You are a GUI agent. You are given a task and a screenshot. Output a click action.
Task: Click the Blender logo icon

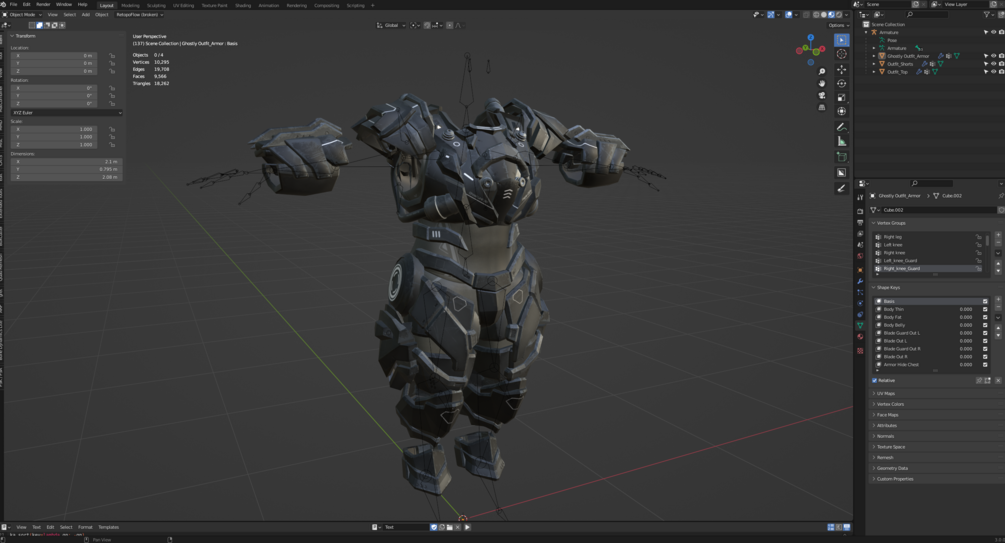click(4, 4)
